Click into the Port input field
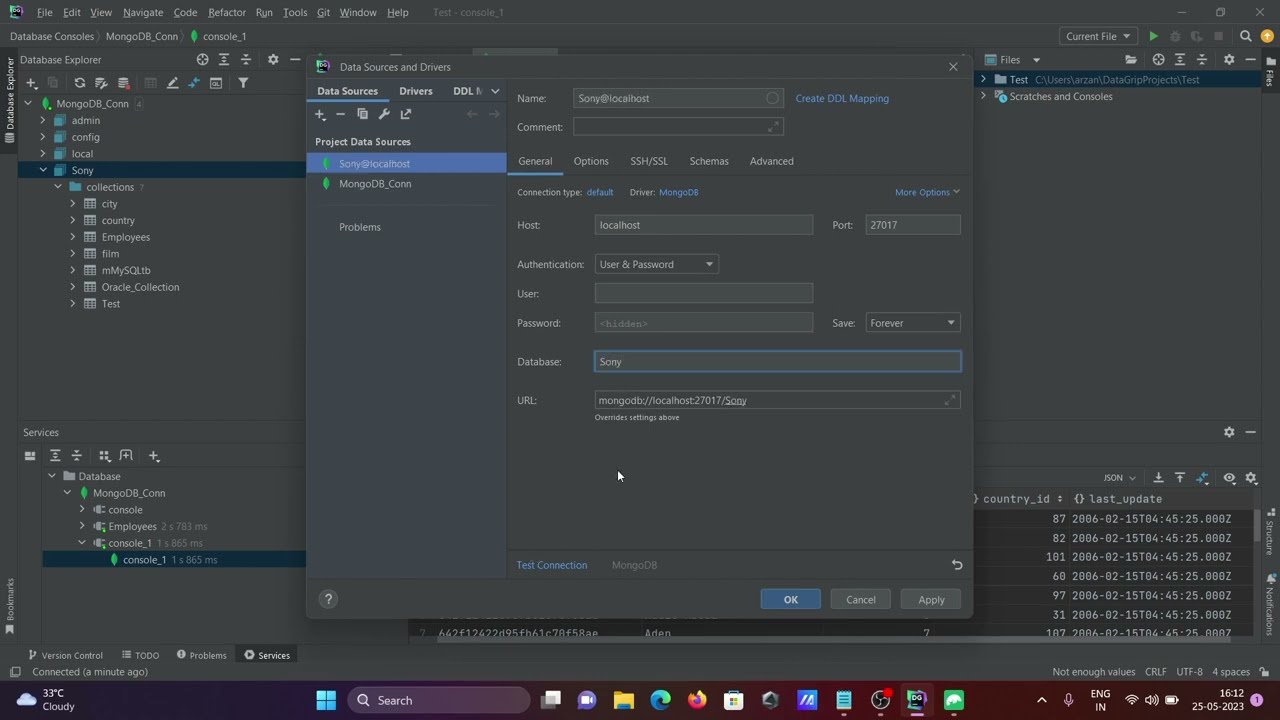Viewport: 1280px width, 720px height. coord(913,225)
